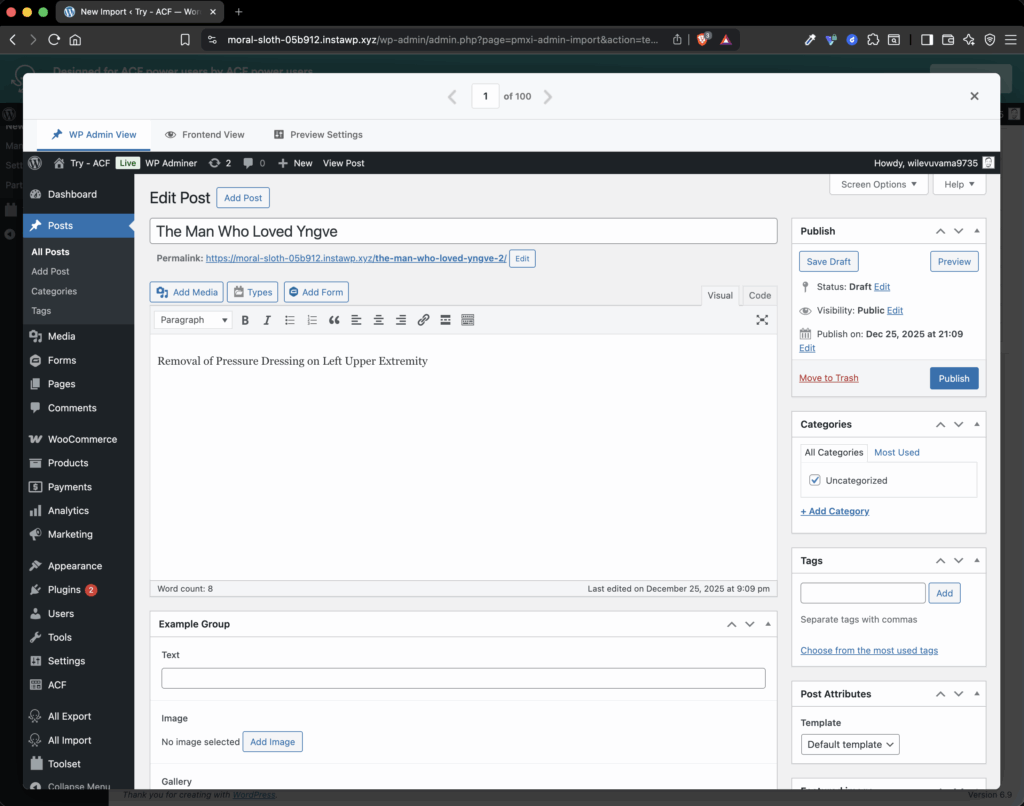
Task: Click the Publish button
Action: 954,378
